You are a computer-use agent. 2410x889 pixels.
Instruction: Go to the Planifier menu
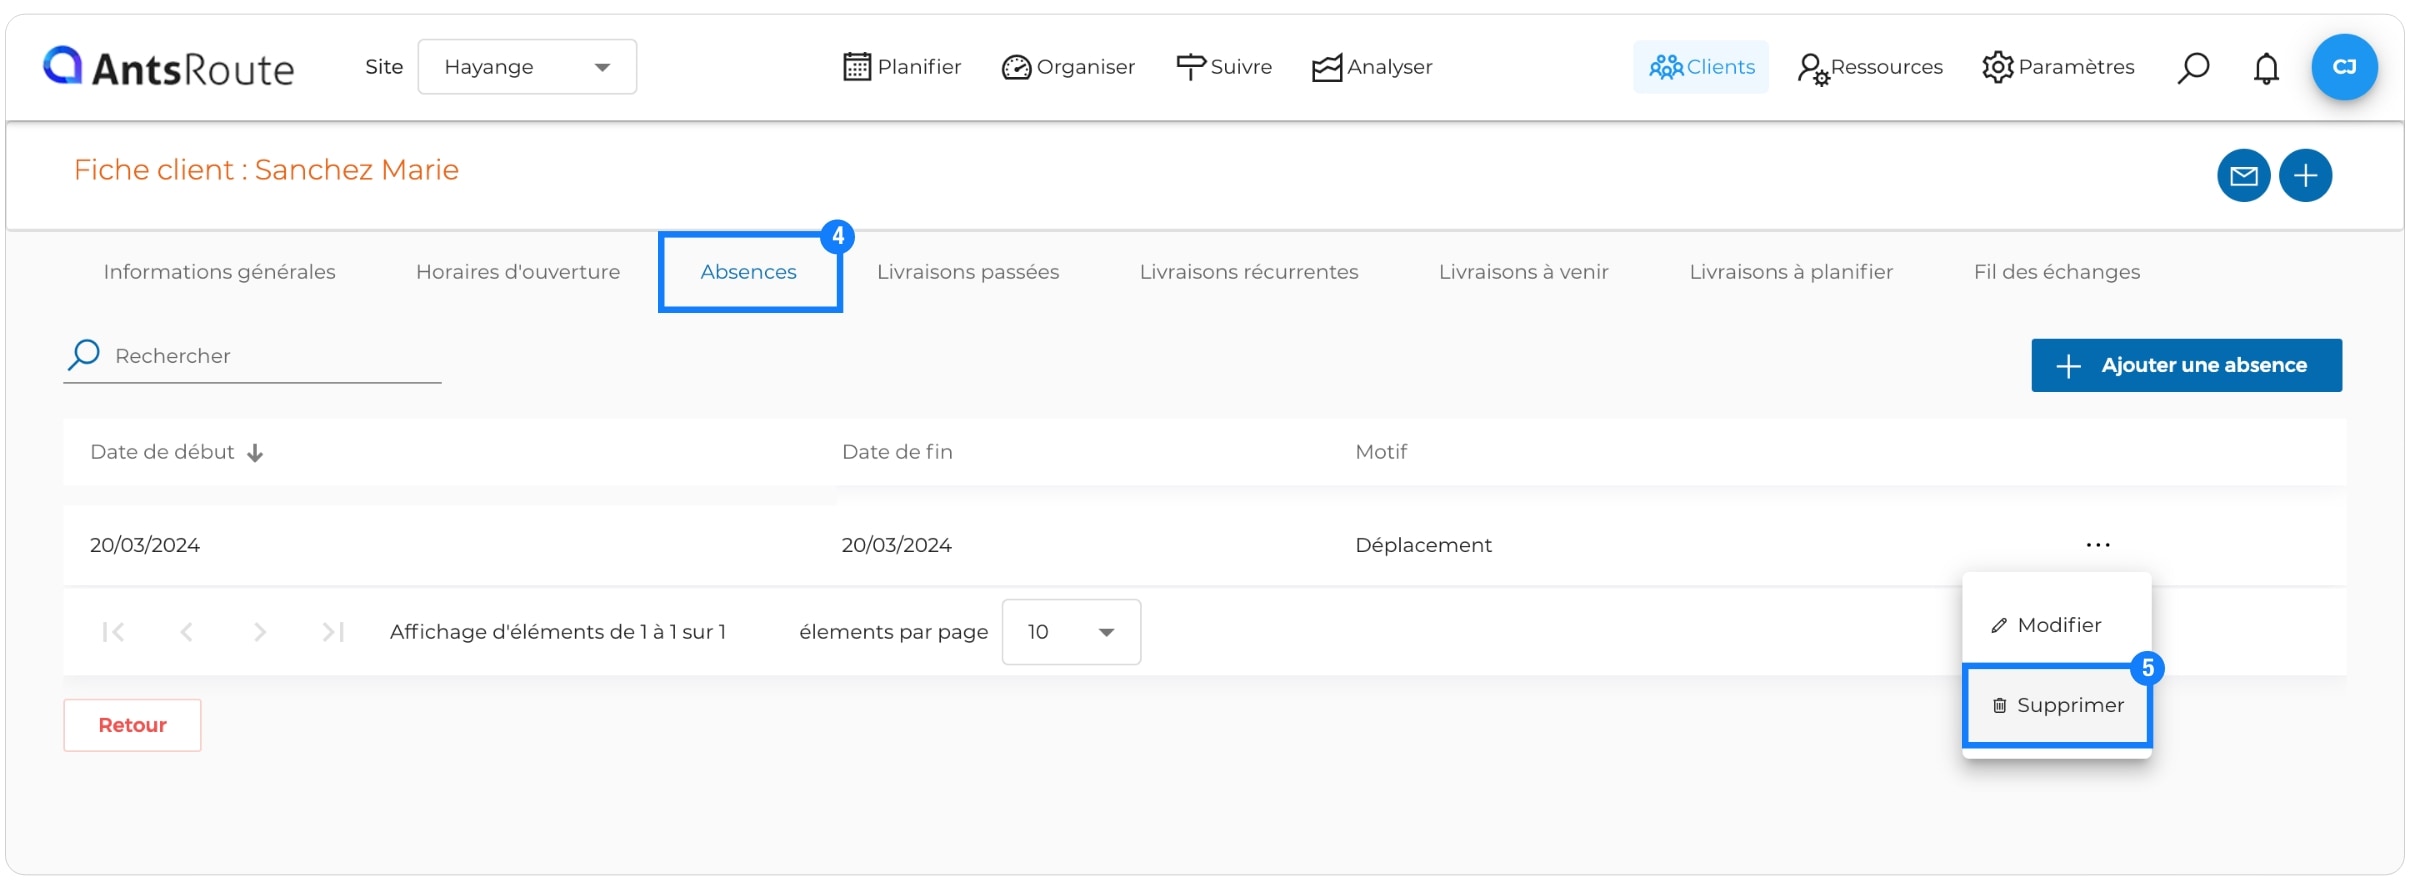tap(902, 67)
